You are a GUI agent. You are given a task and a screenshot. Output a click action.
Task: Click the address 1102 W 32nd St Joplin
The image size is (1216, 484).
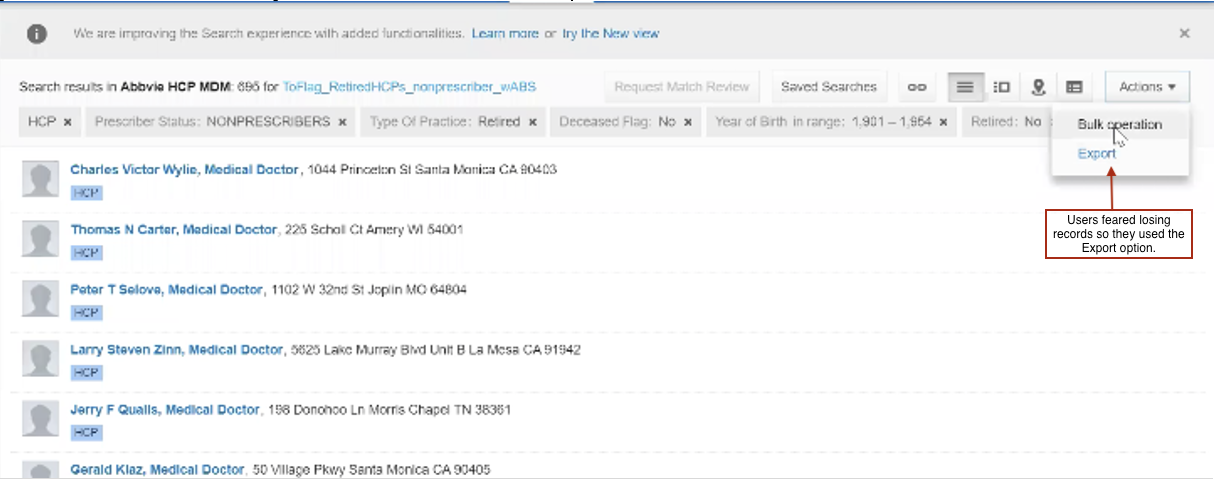(x=368, y=290)
